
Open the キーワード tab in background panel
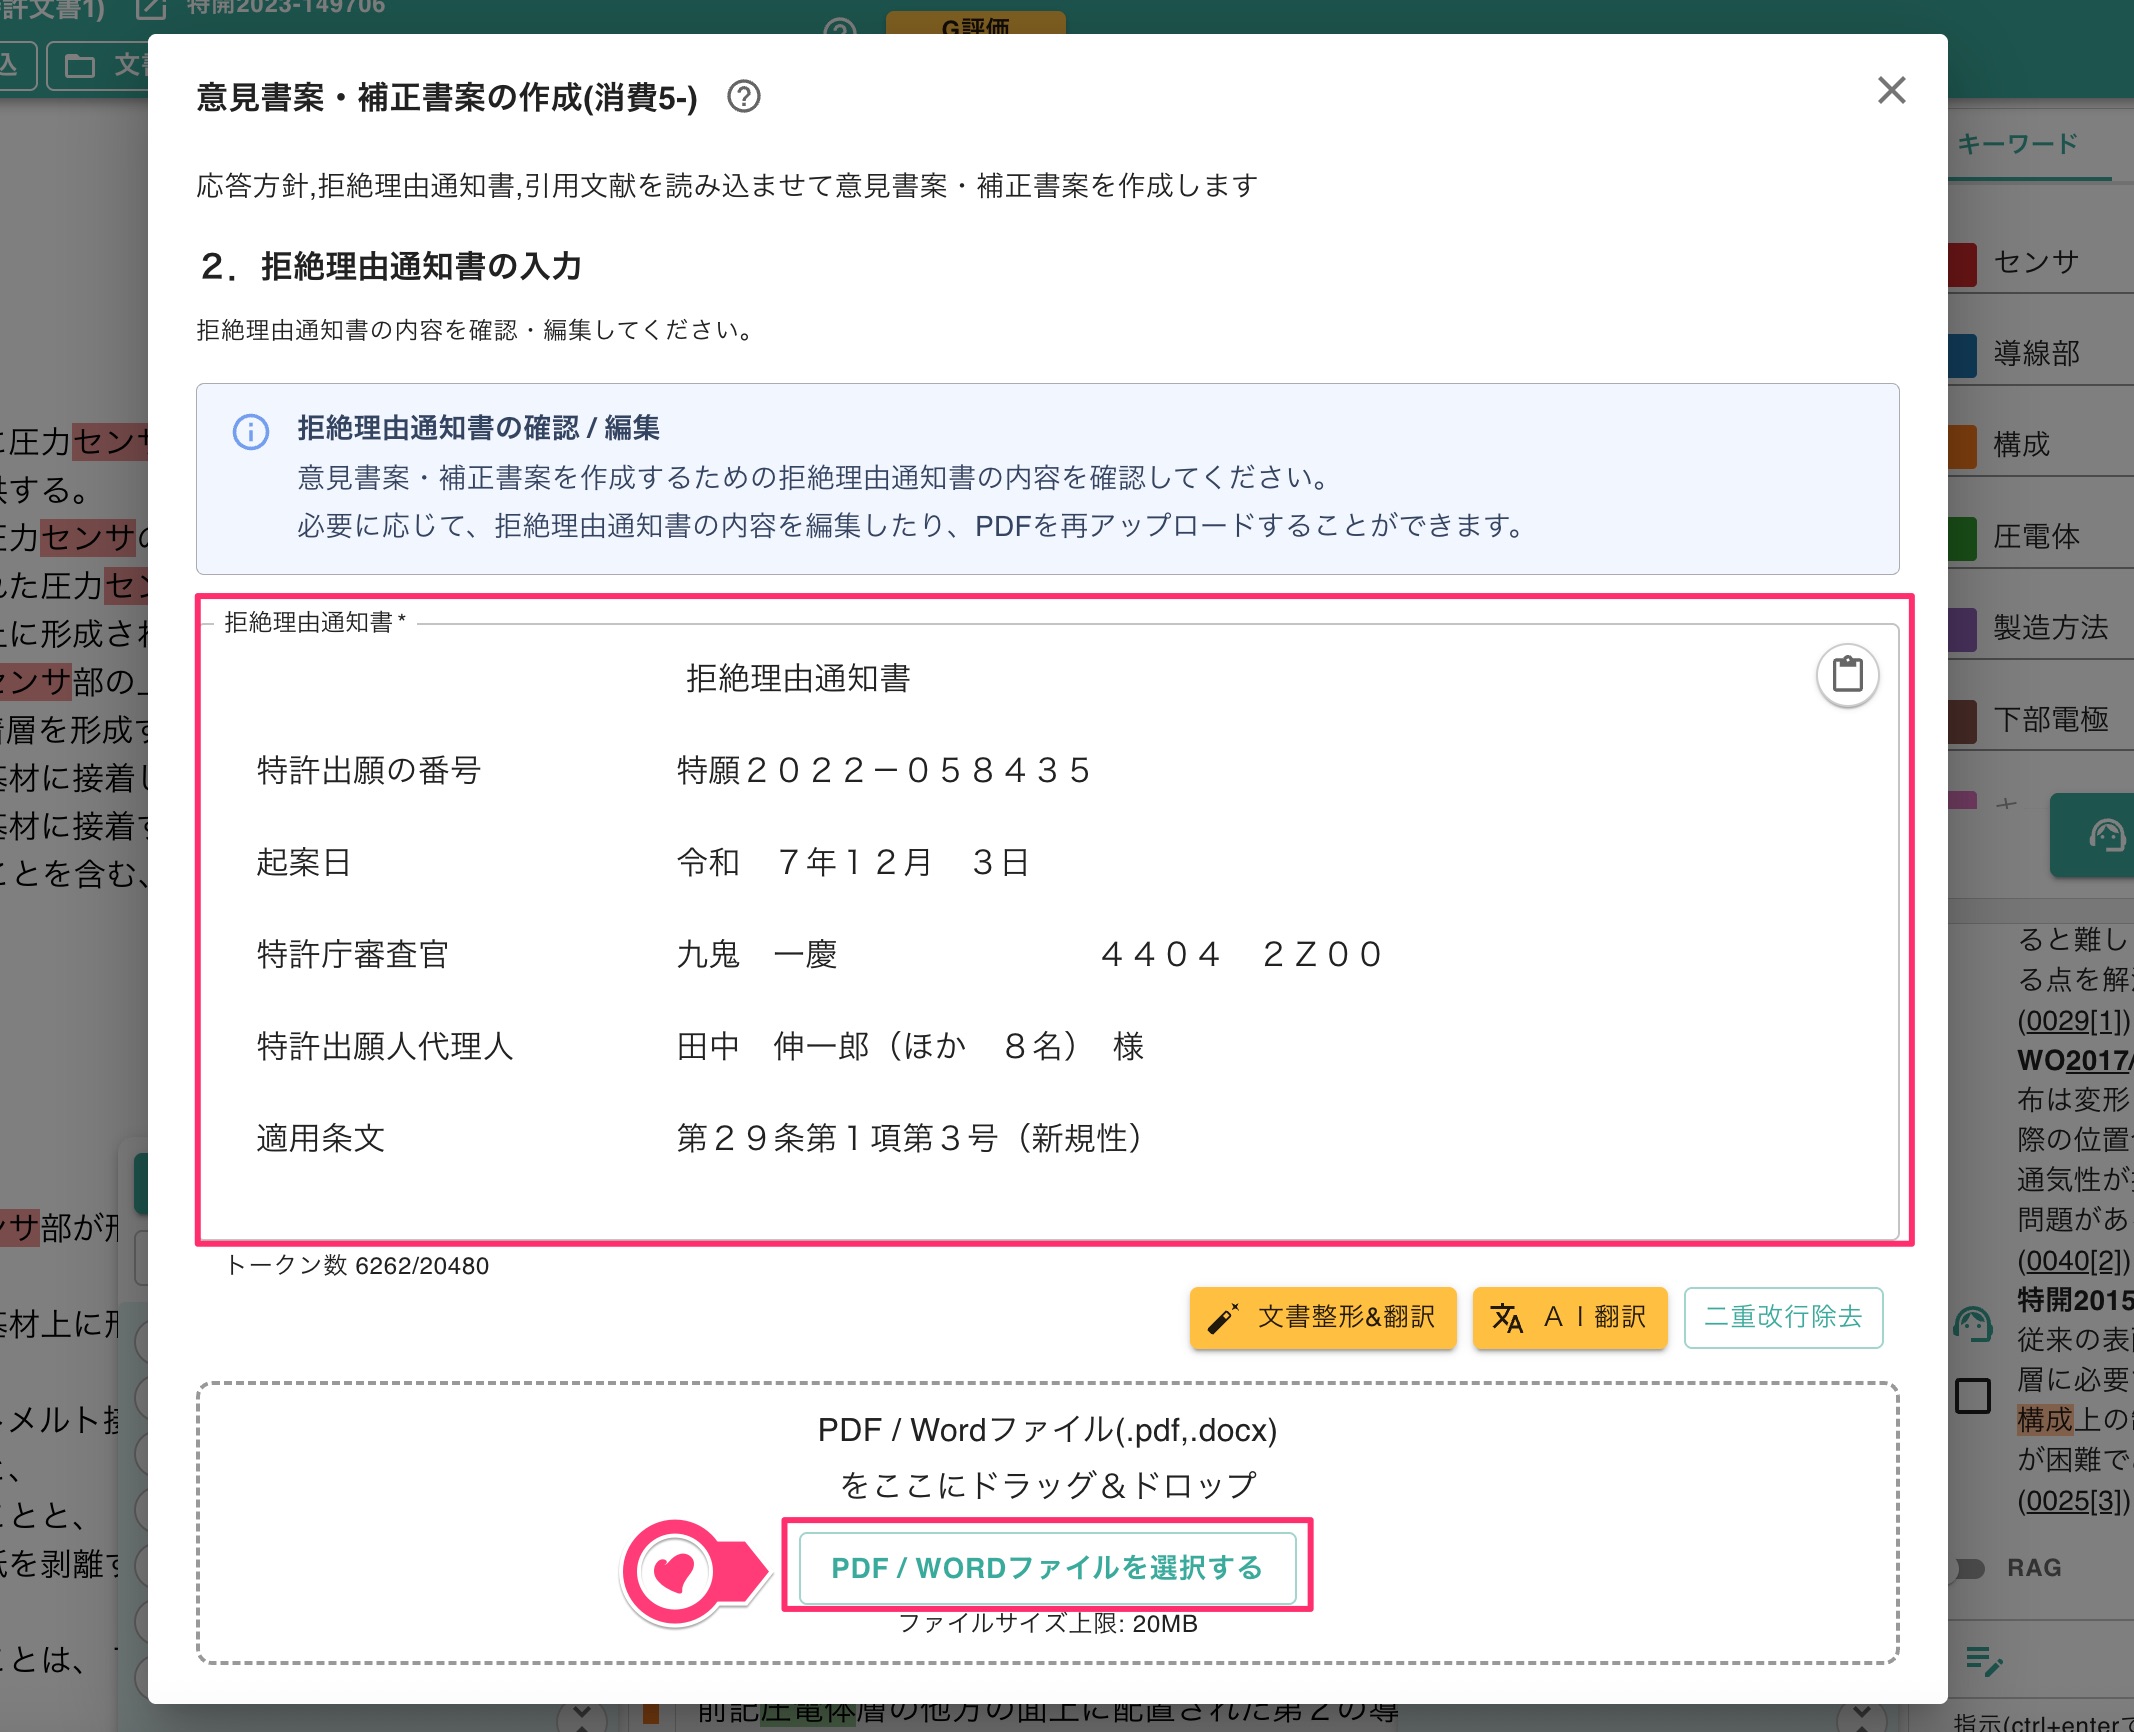(x=2017, y=144)
